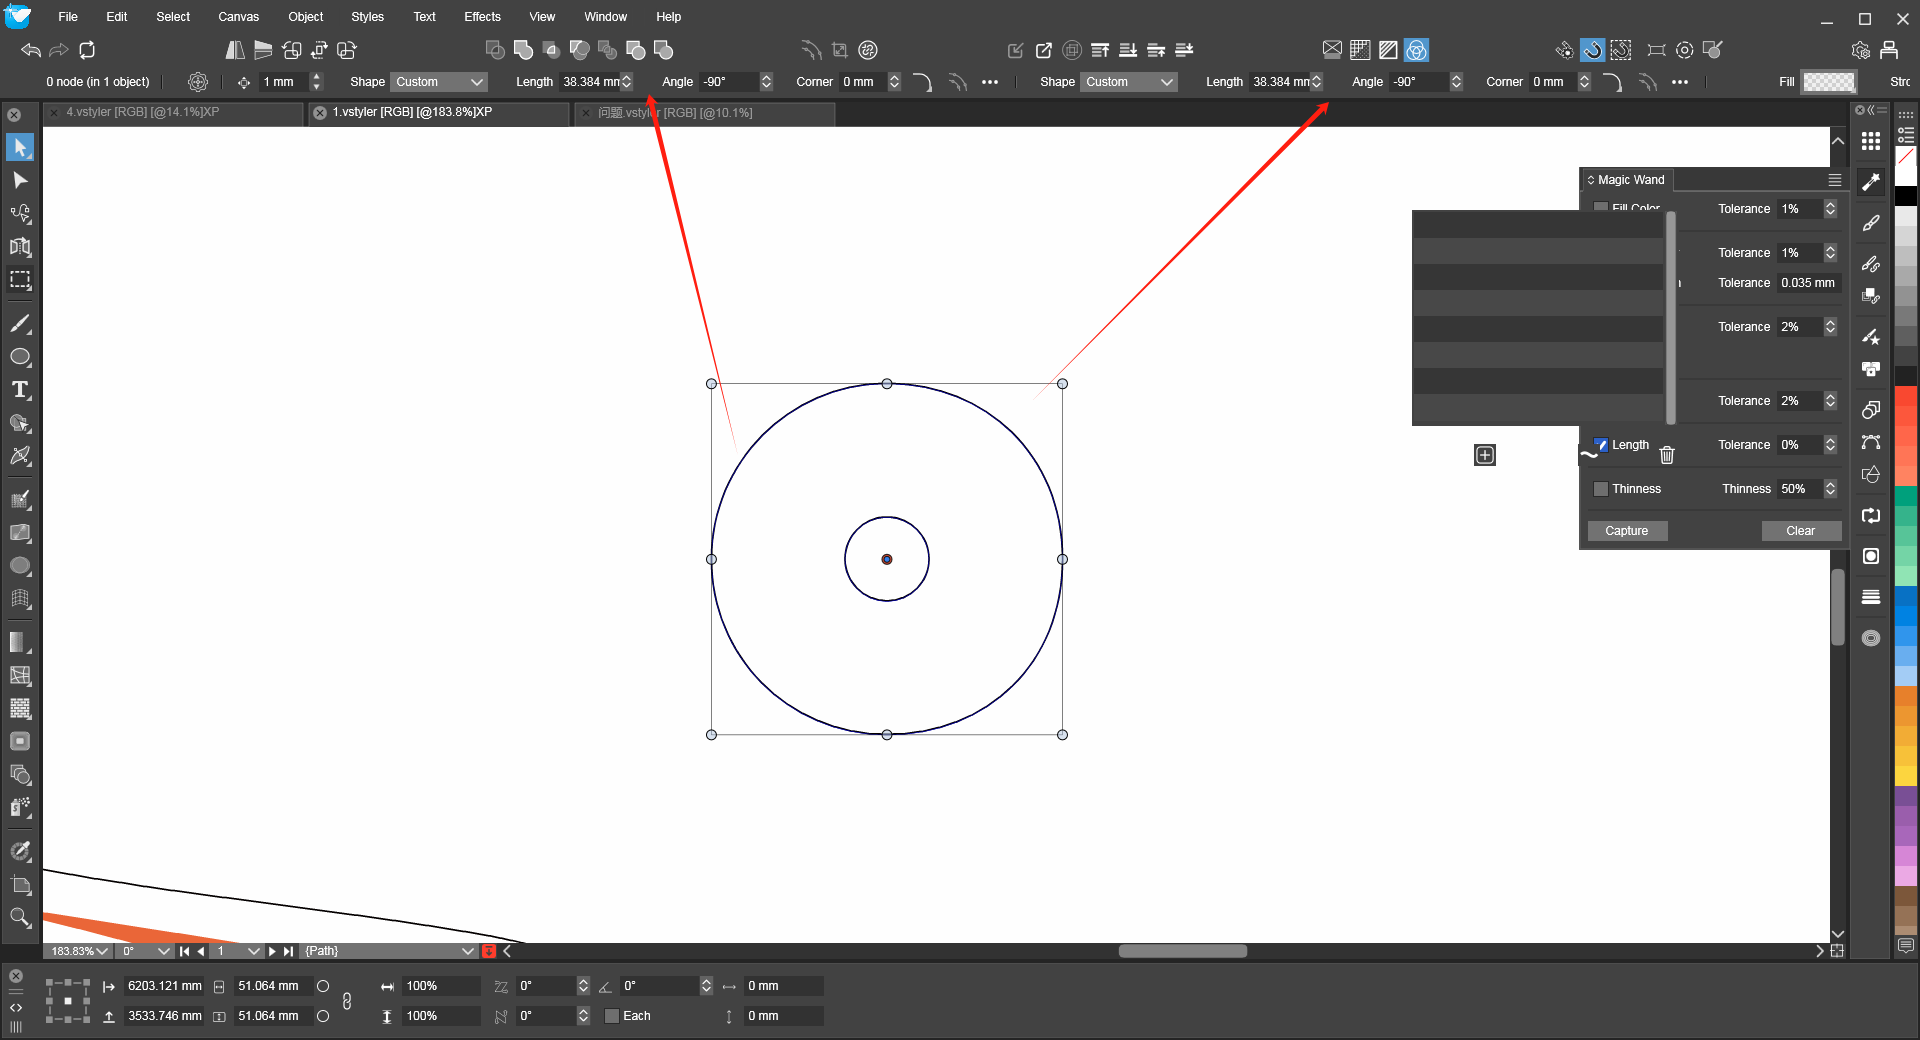Click the Fill color swatch
This screenshot has height=1040, width=1920.
(x=1828, y=82)
